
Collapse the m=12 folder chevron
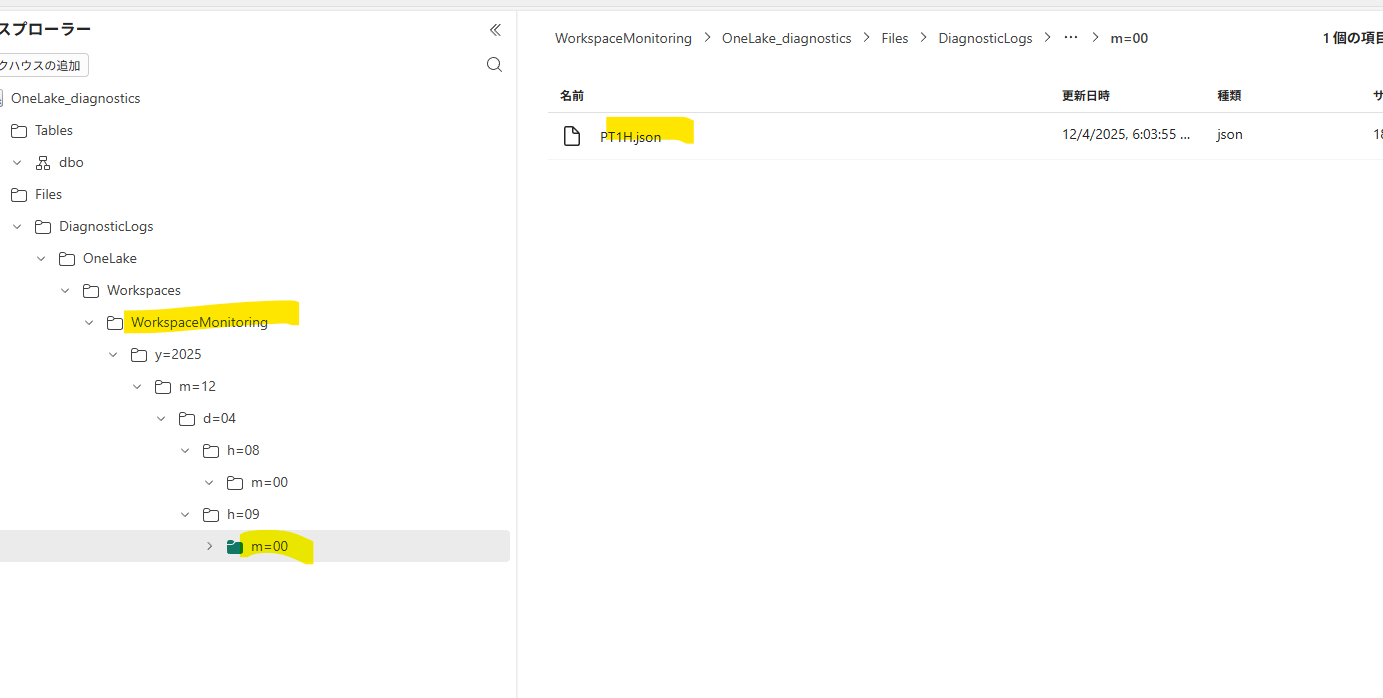137,386
